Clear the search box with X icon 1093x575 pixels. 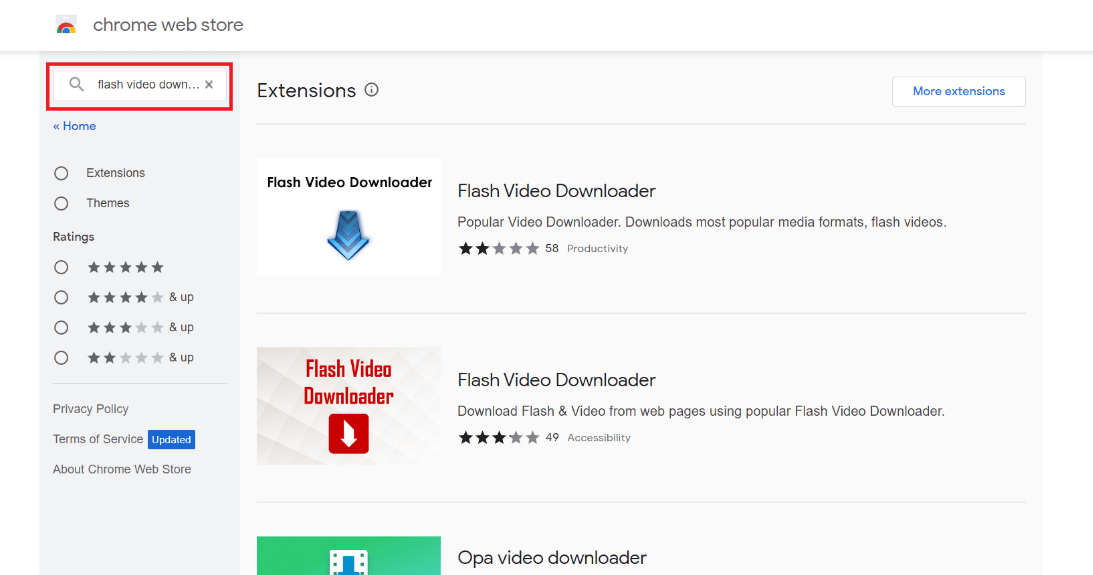[209, 84]
